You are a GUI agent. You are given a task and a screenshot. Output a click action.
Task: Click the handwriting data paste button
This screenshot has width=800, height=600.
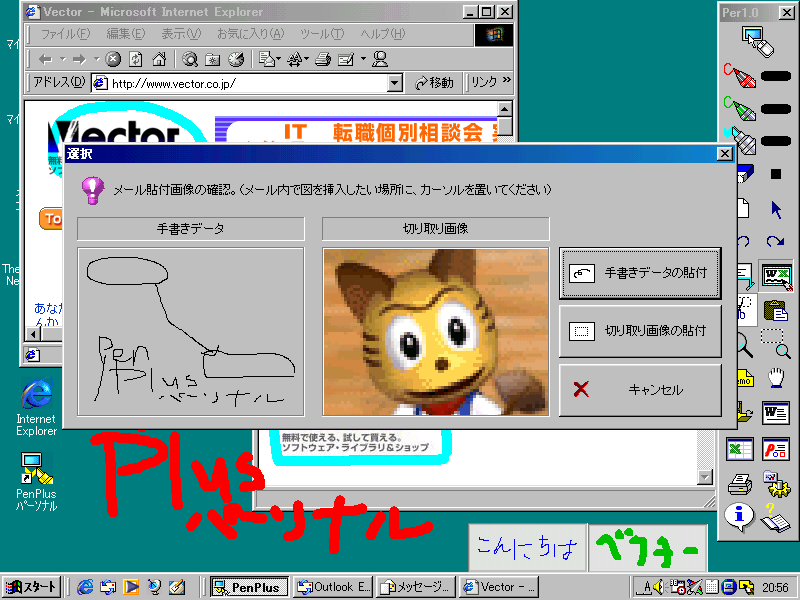[640, 273]
